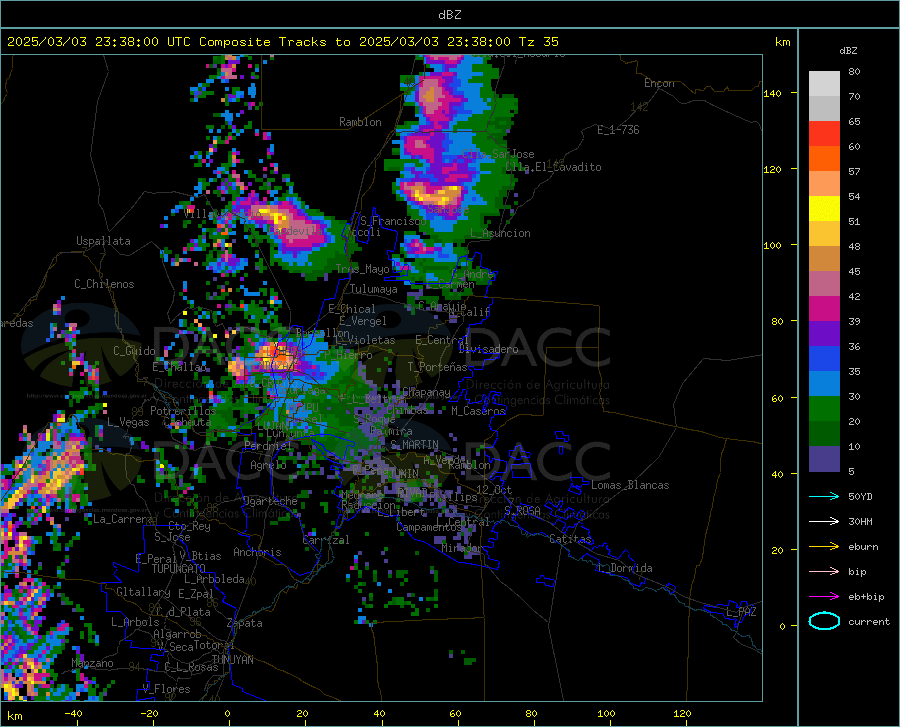Image resolution: width=900 pixels, height=727 pixels.
Task: Click the pink bip arrow legend icon
Action: [x=824, y=572]
